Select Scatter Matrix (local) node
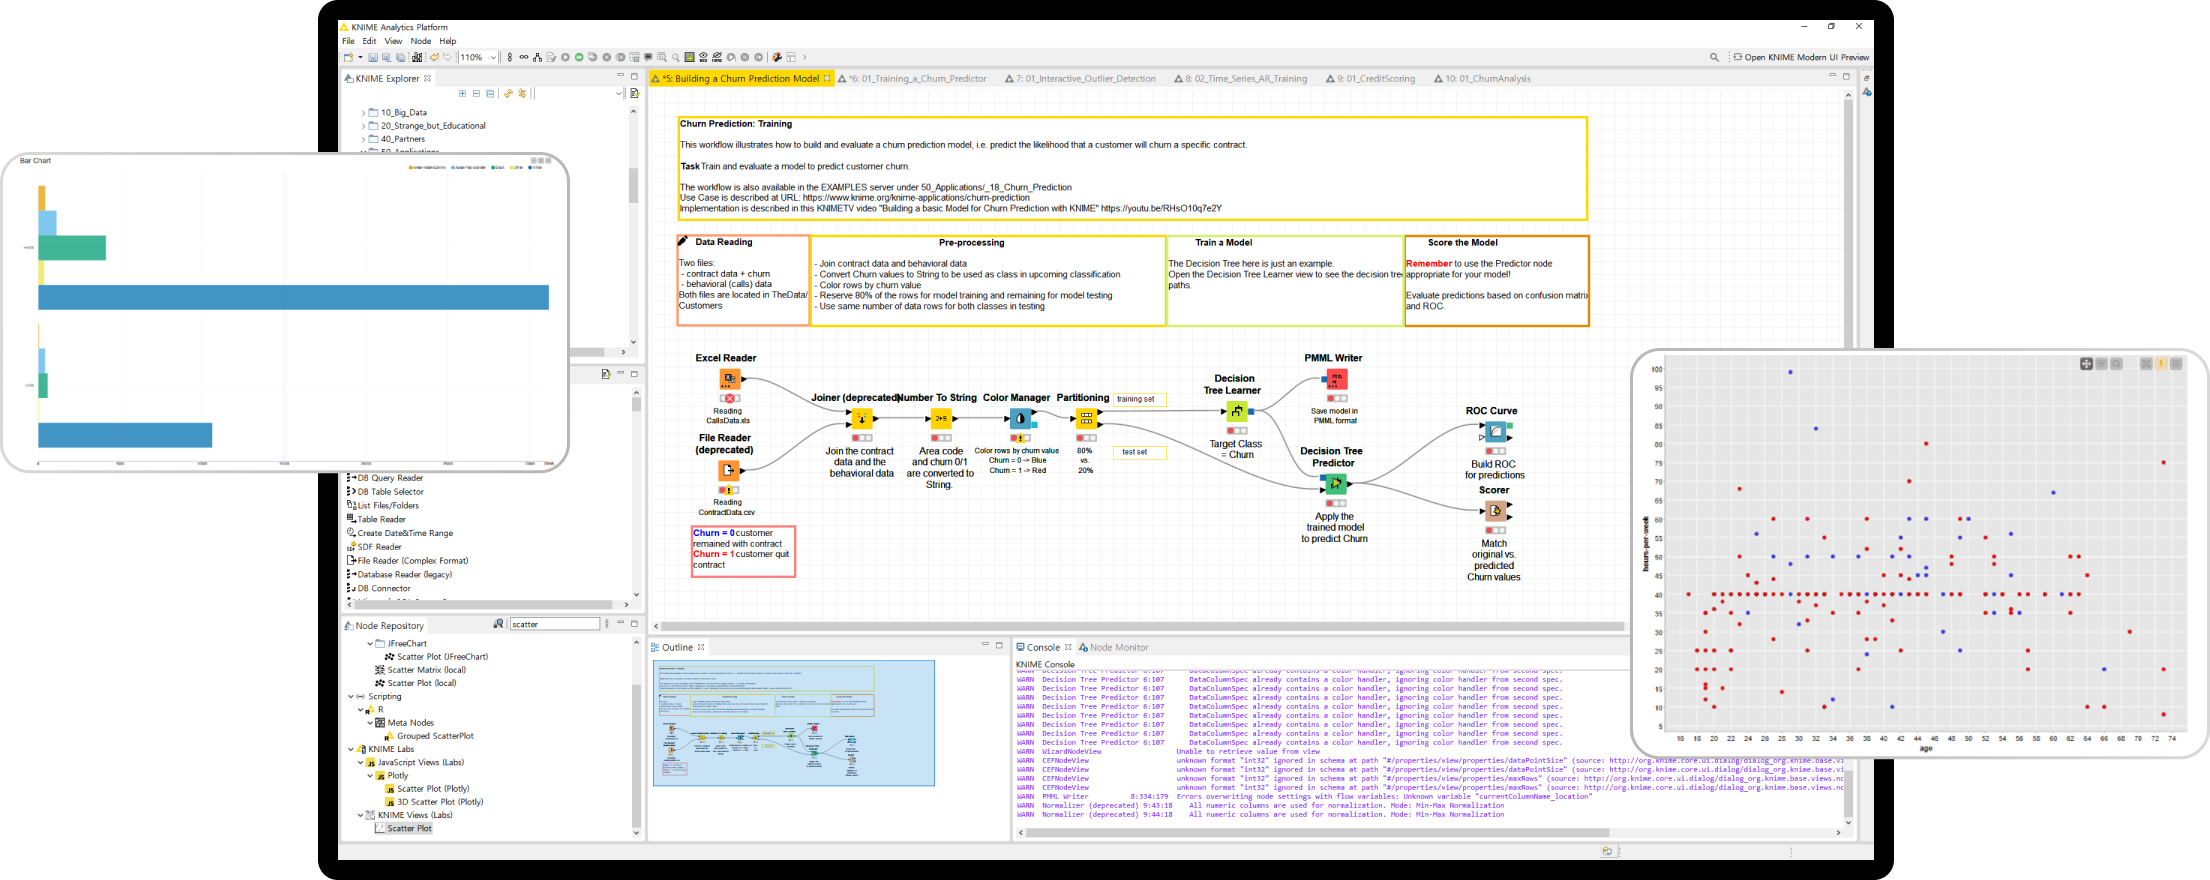Screen dimensions: 2210x880 pos(421,670)
